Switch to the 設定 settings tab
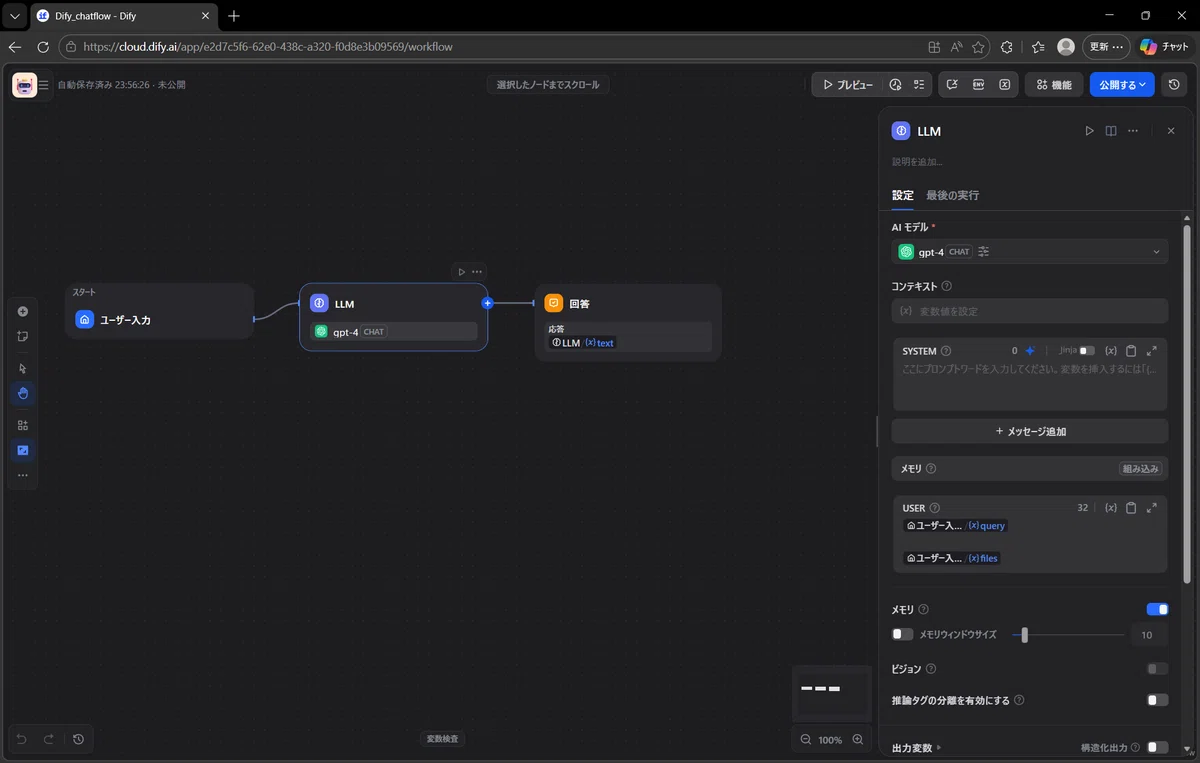The image size is (1200, 763). 903,195
